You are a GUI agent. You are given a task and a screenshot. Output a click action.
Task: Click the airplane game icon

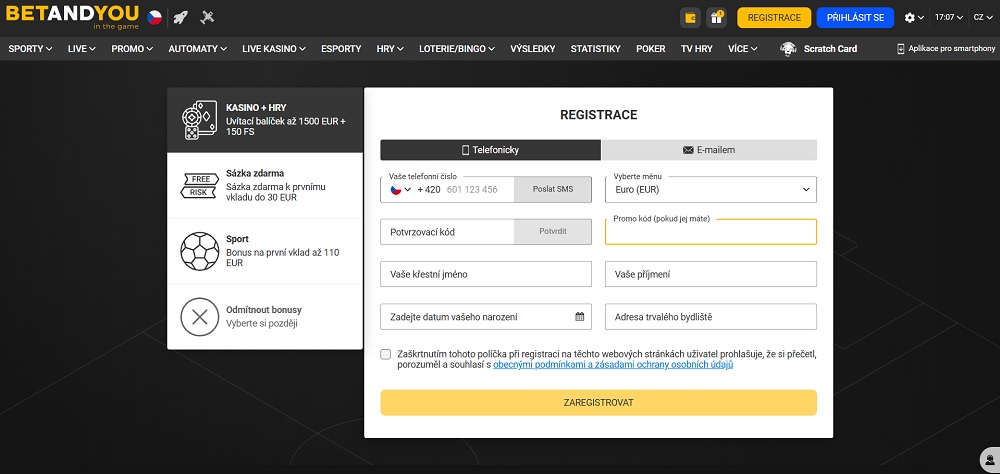[x=207, y=17]
